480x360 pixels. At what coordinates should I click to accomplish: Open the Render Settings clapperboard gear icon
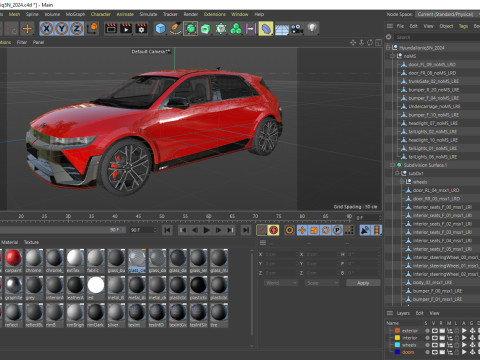(141, 29)
